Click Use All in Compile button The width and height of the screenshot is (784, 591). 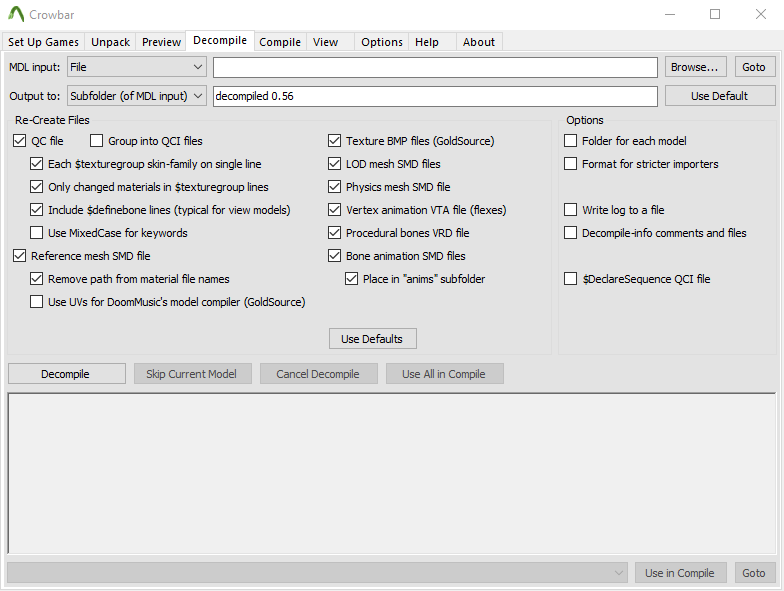point(444,374)
